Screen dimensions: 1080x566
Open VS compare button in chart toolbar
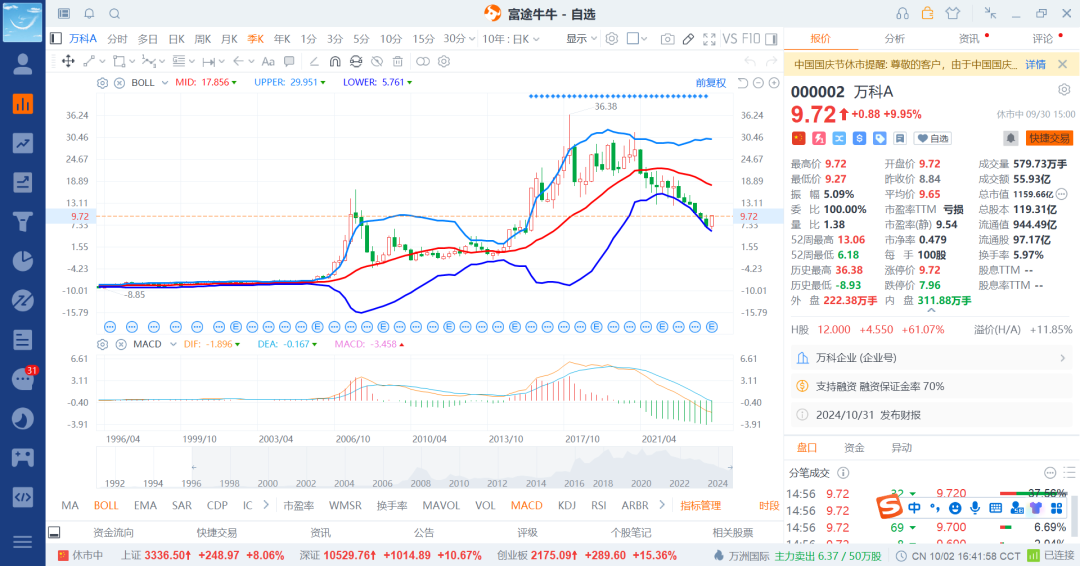coord(730,39)
